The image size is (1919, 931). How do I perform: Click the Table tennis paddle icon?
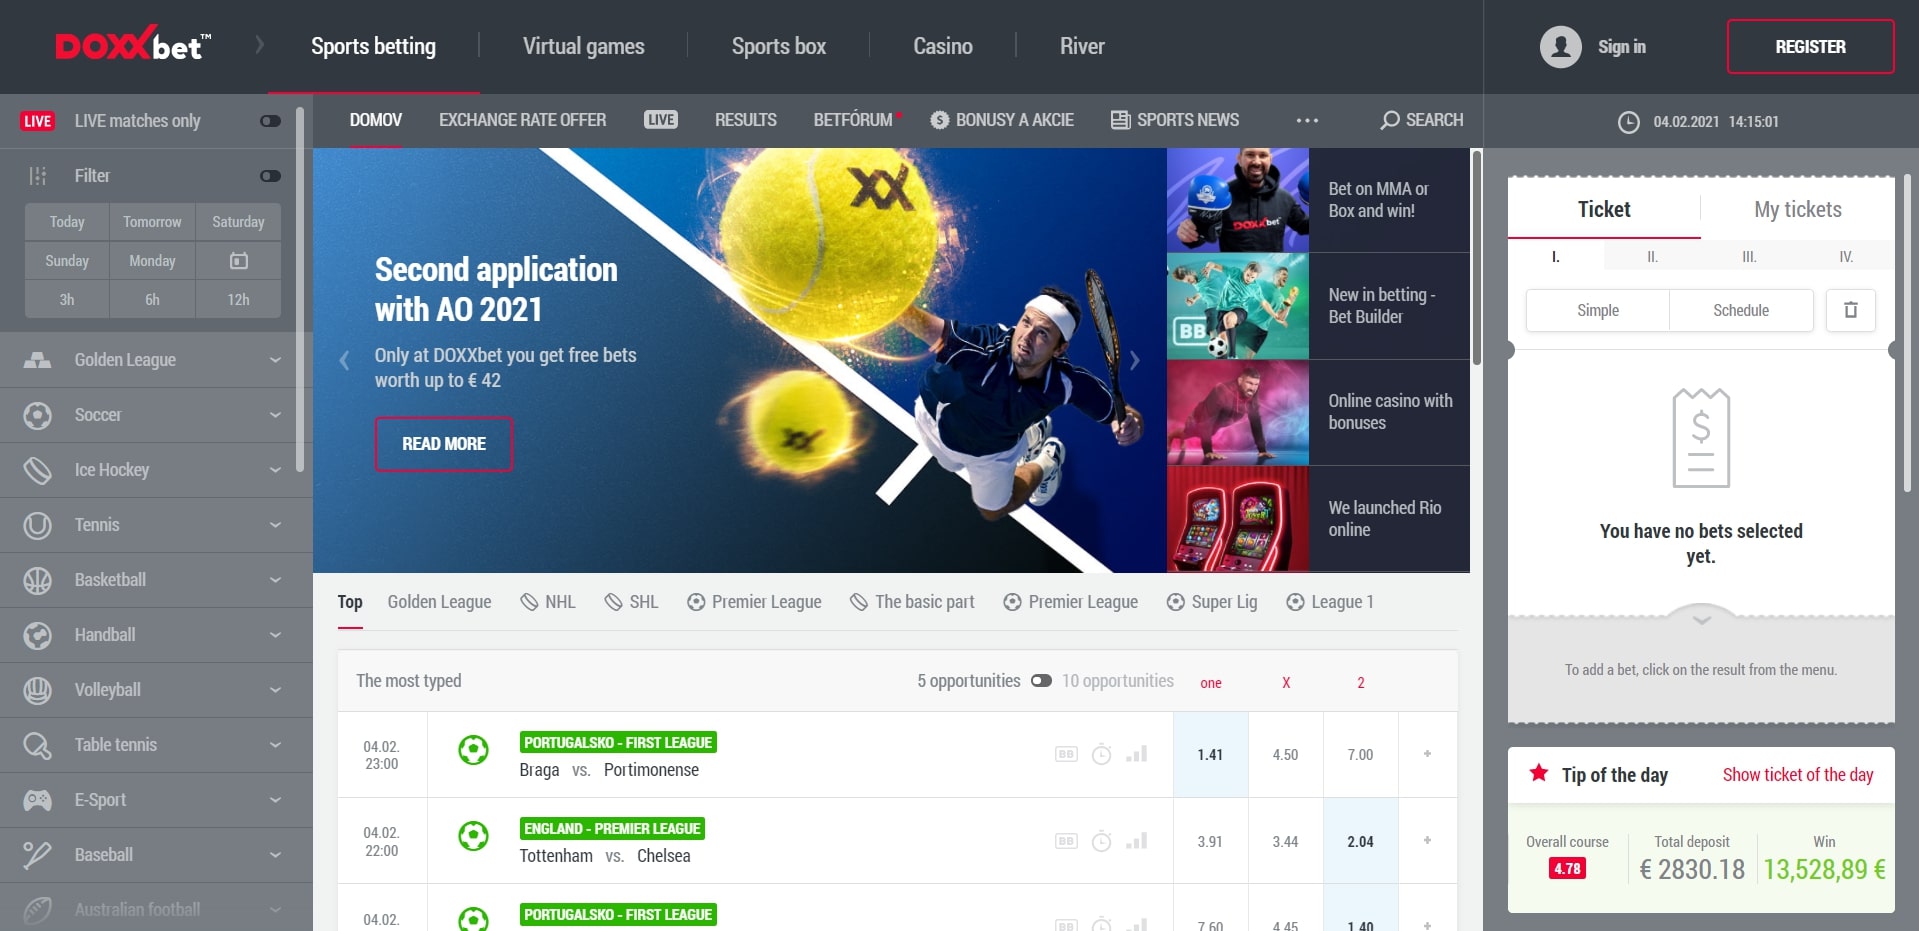pyautogui.click(x=37, y=745)
